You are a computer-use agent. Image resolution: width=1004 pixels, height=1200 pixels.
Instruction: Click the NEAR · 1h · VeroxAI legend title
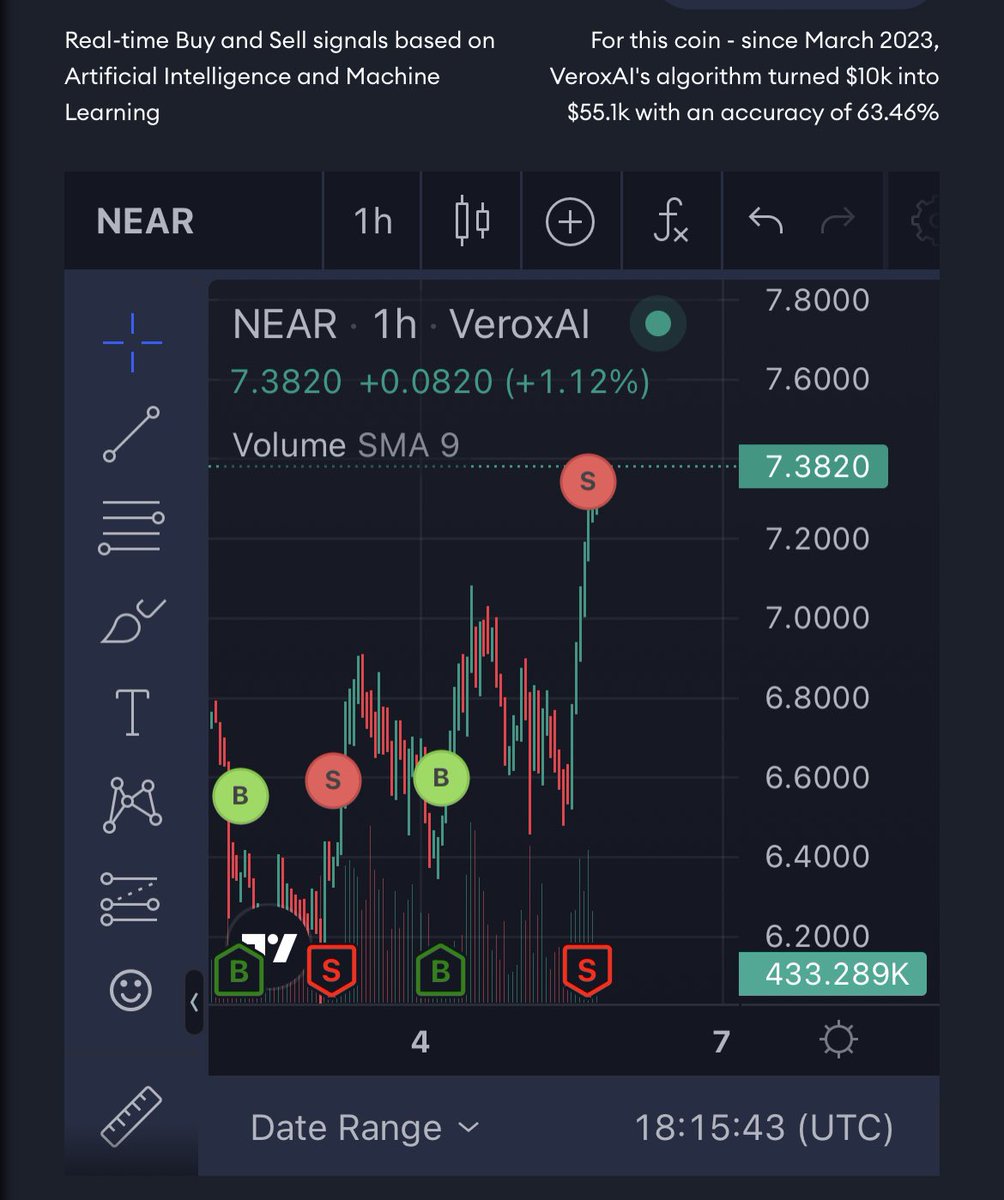pyautogui.click(x=411, y=325)
